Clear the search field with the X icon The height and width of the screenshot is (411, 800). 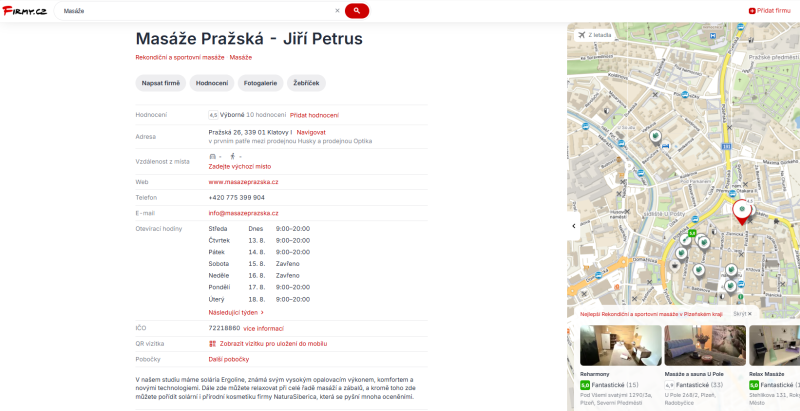click(x=337, y=11)
